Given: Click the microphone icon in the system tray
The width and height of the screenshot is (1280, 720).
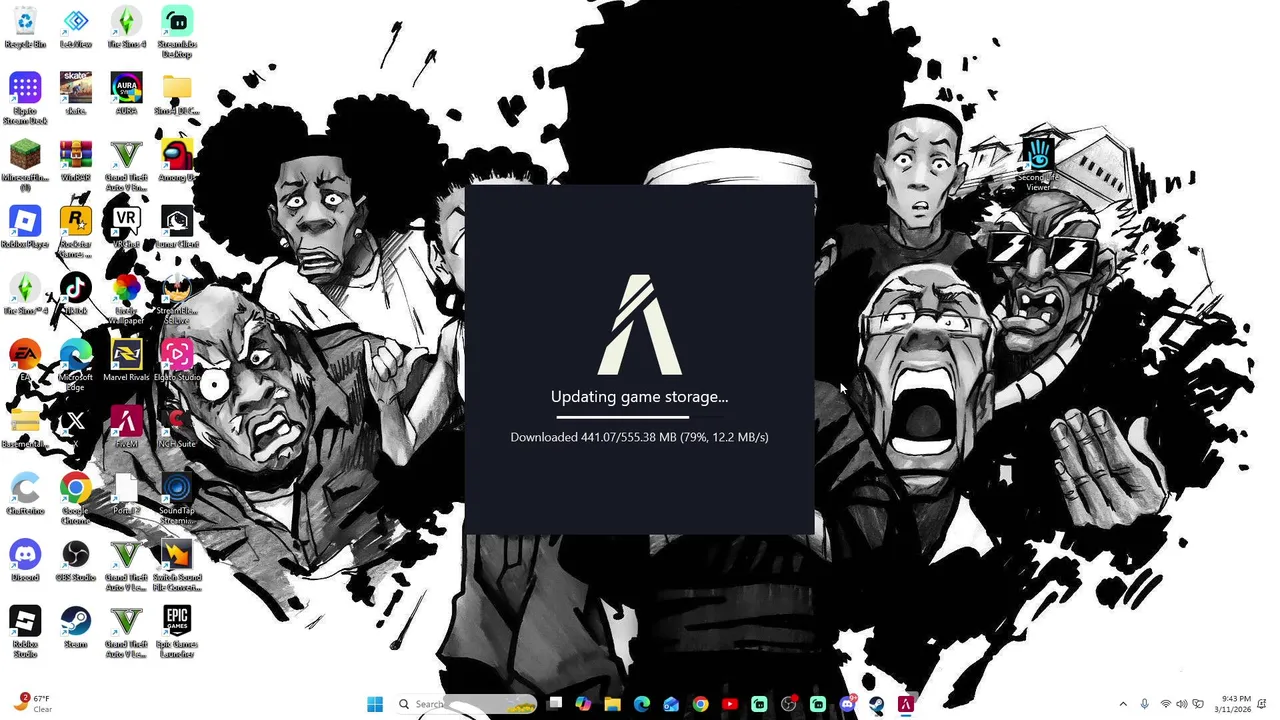Looking at the screenshot, I should (1145, 704).
